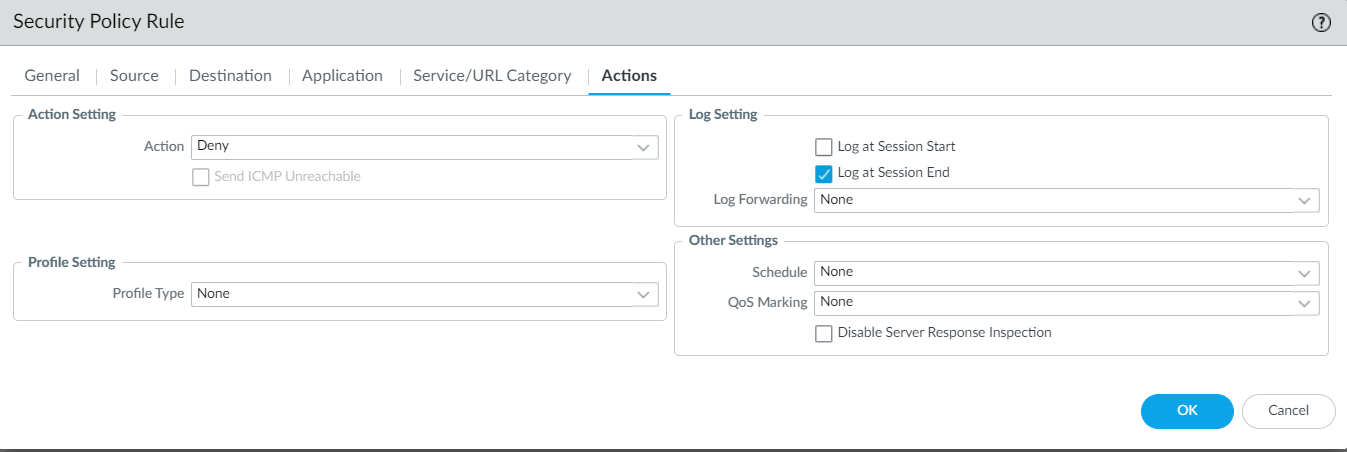Open the Profile Type dropdown

(x=644, y=294)
